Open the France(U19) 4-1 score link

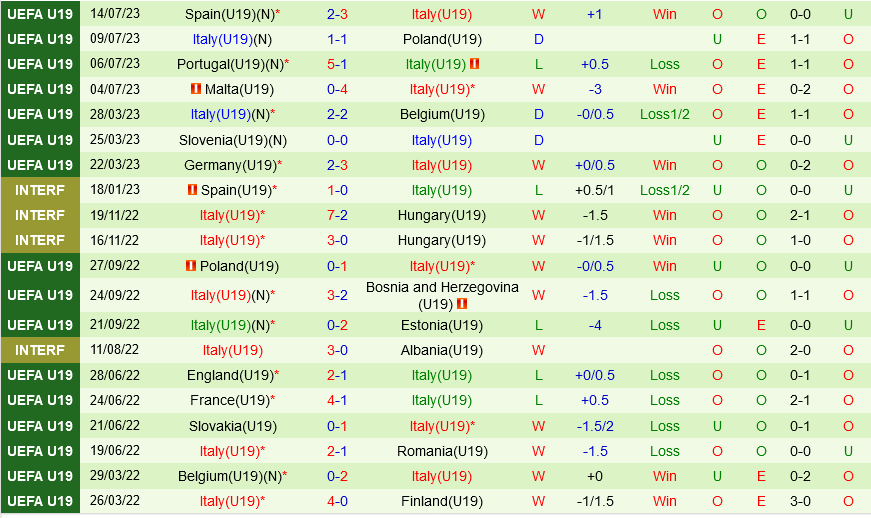pyautogui.click(x=337, y=400)
